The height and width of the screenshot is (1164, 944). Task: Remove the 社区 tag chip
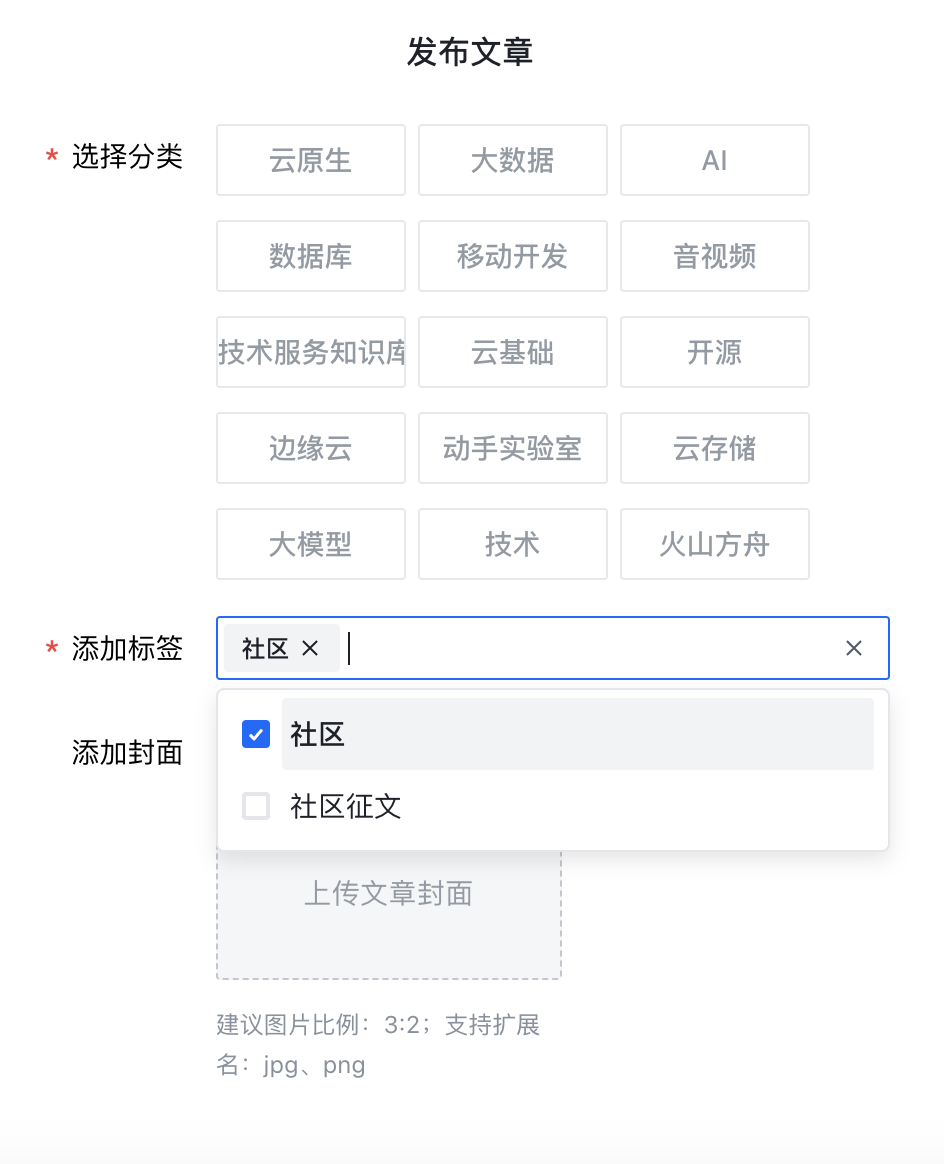[310, 648]
